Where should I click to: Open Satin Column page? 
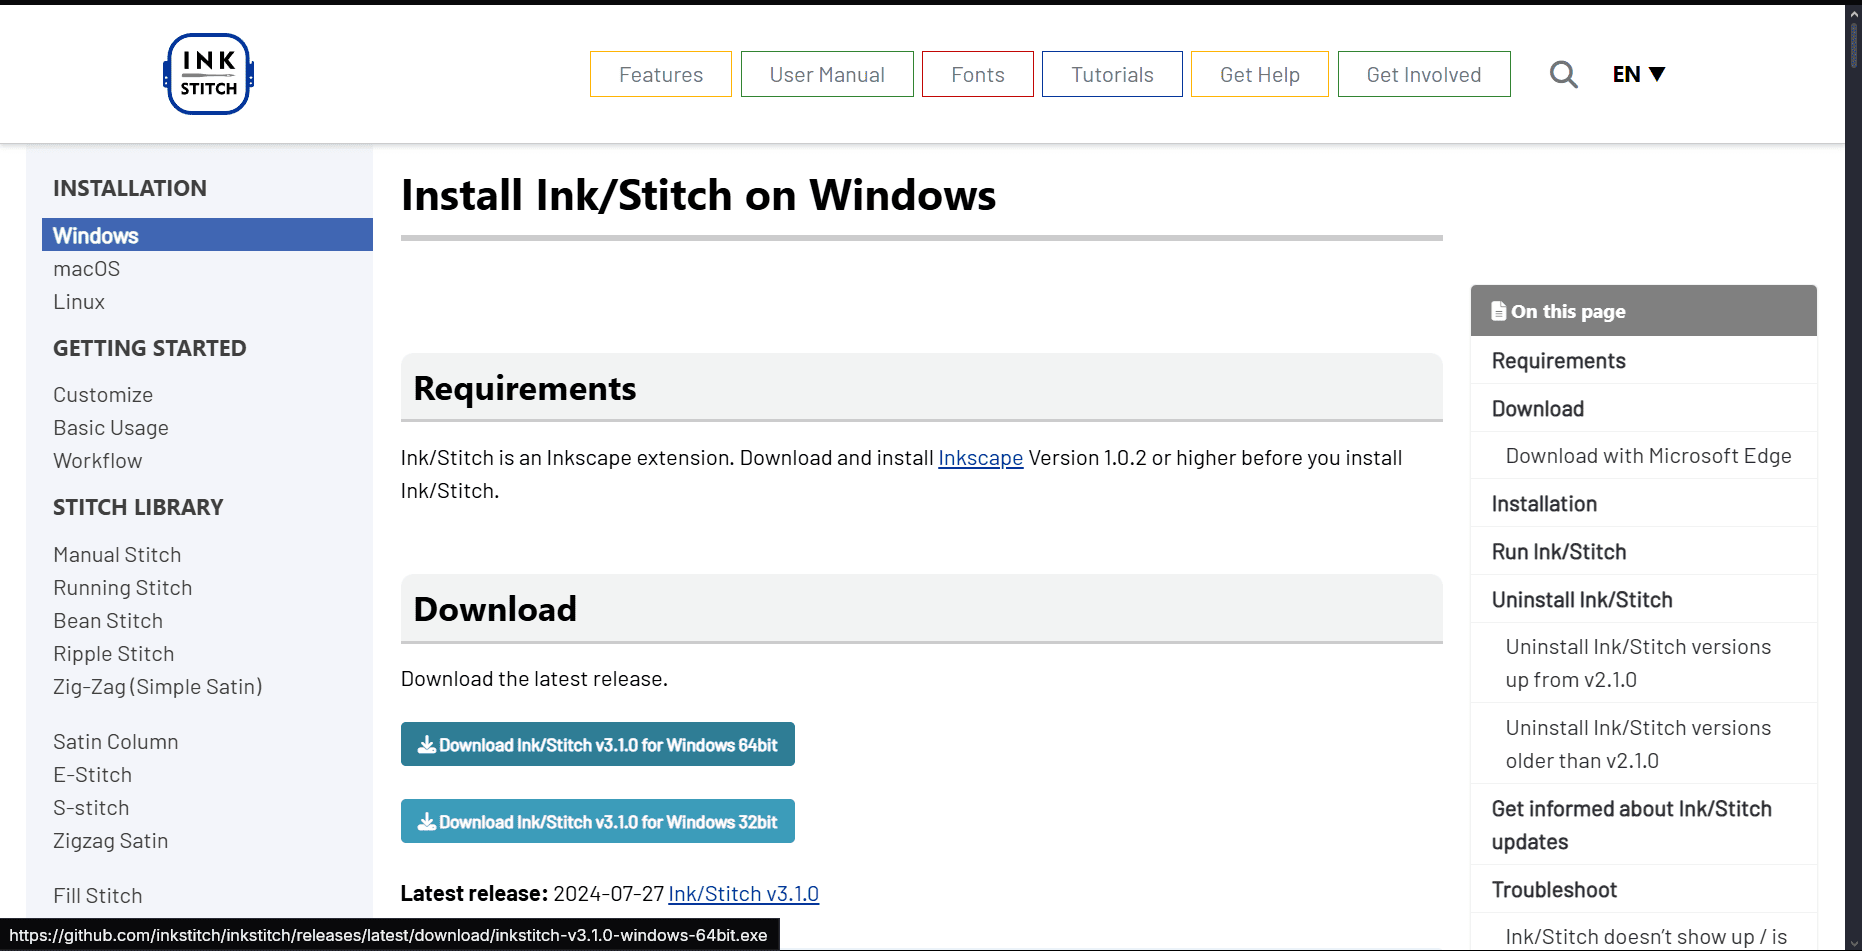[116, 742]
